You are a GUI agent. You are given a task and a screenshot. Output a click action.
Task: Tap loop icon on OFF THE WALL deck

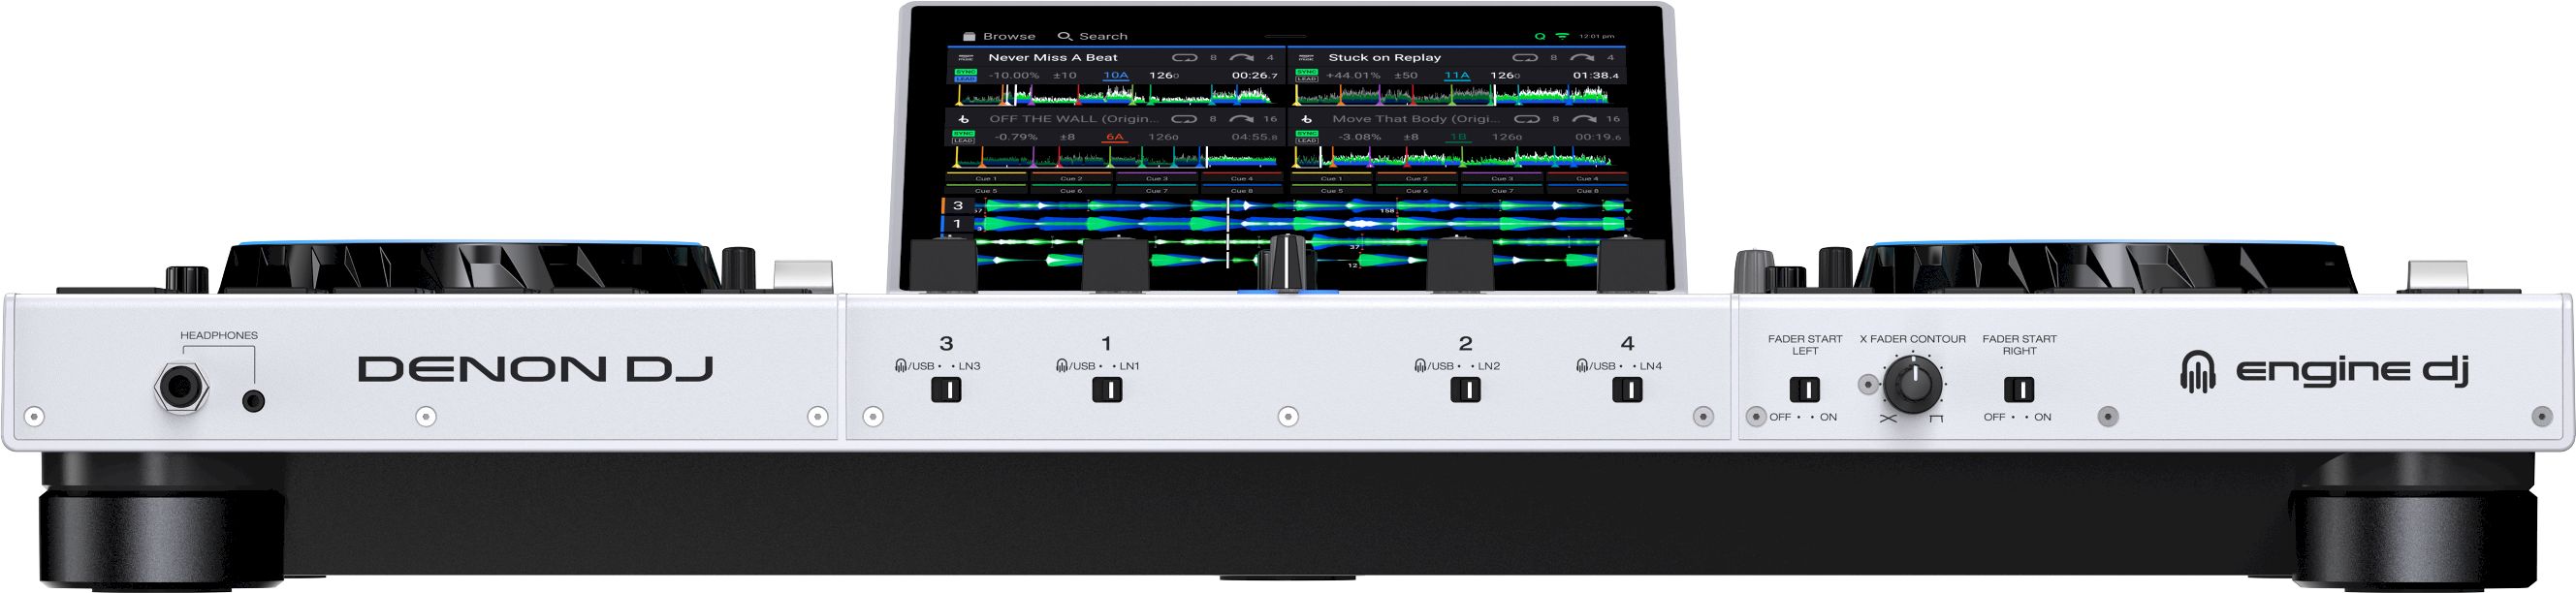tap(1185, 118)
